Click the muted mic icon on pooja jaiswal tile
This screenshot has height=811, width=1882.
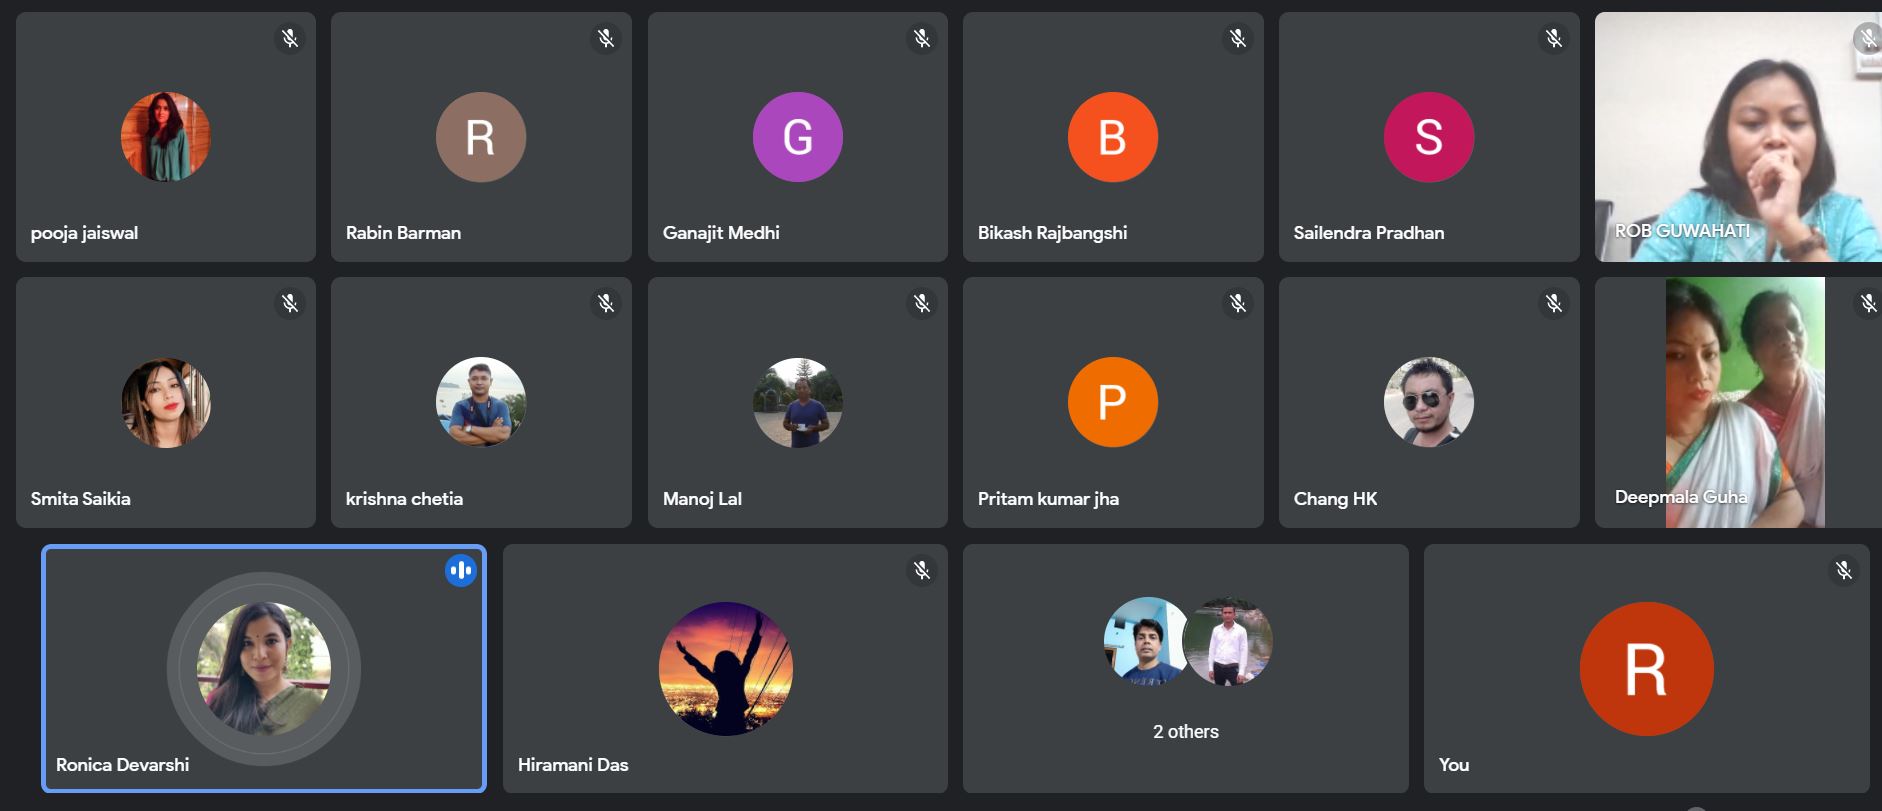click(290, 39)
